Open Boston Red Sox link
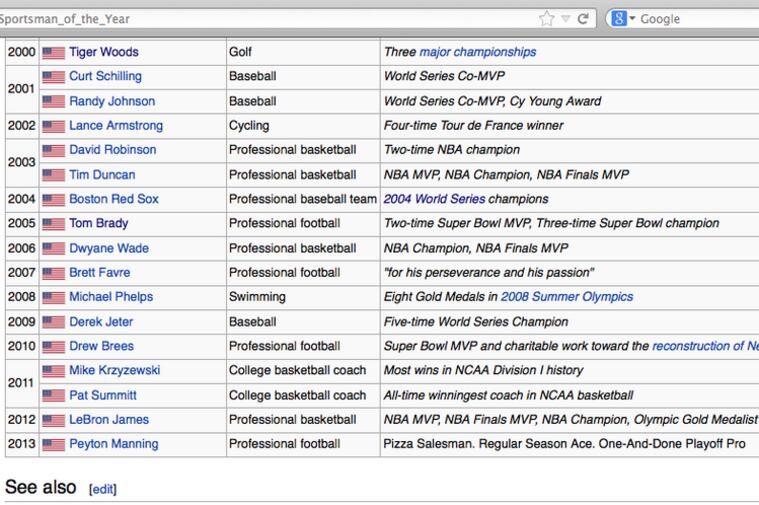Screen dimensions: 759x505 point(114,199)
